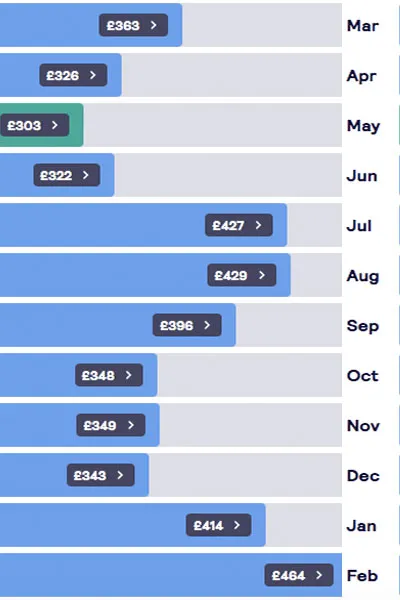Viewport: 400px width, 600px height.
Task: Select the £396 September price label
Action: pos(187,325)
